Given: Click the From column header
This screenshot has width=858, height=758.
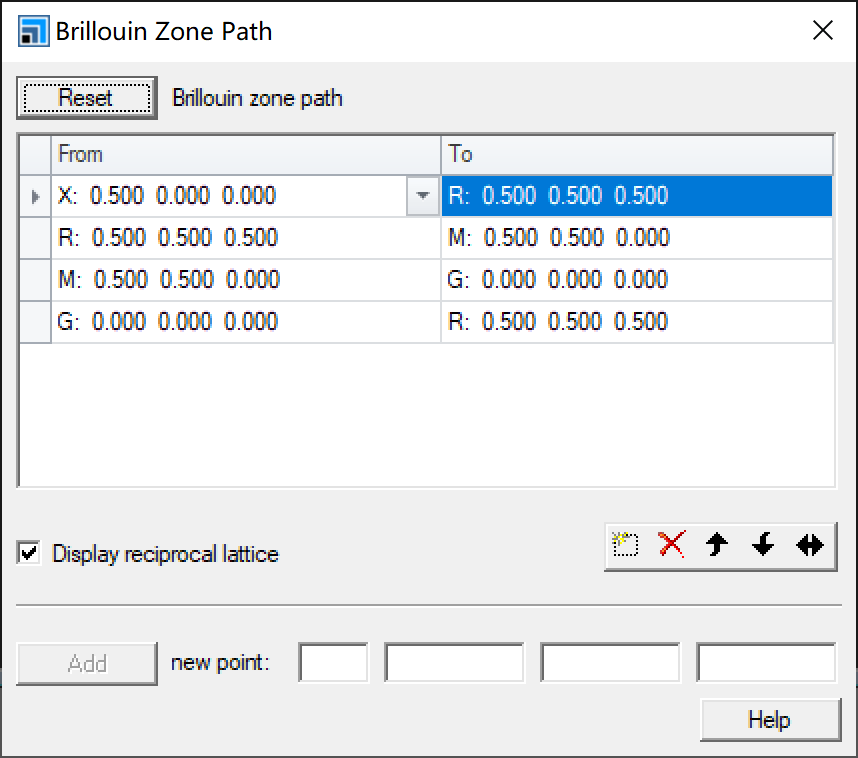Looking at the screenshot, I should click(x=245, y=154).
